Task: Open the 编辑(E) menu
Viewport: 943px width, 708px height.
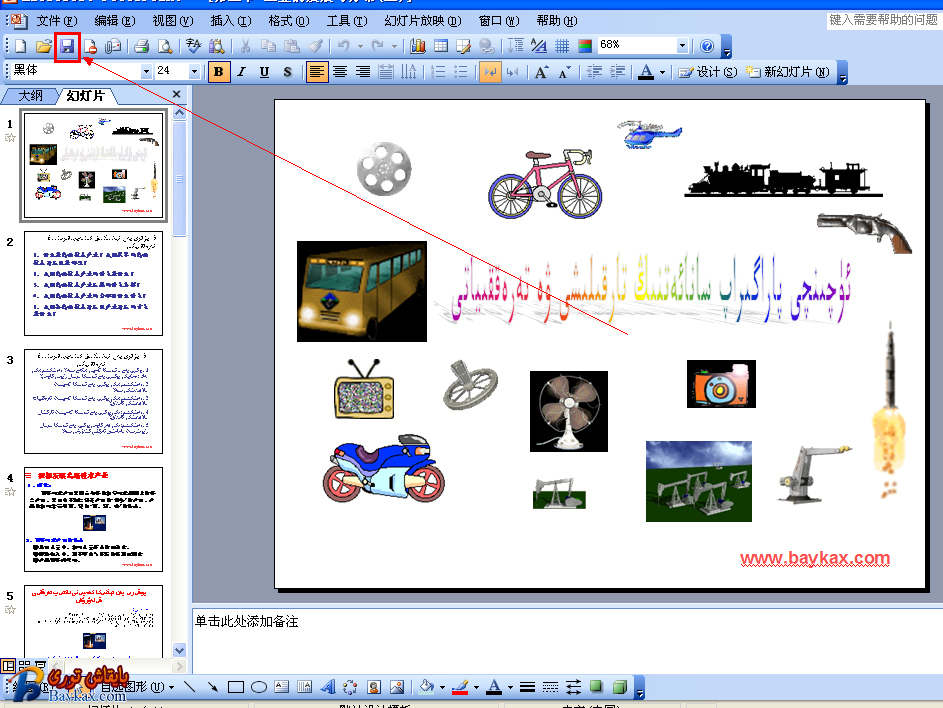Action: click(x=115, y=21)
